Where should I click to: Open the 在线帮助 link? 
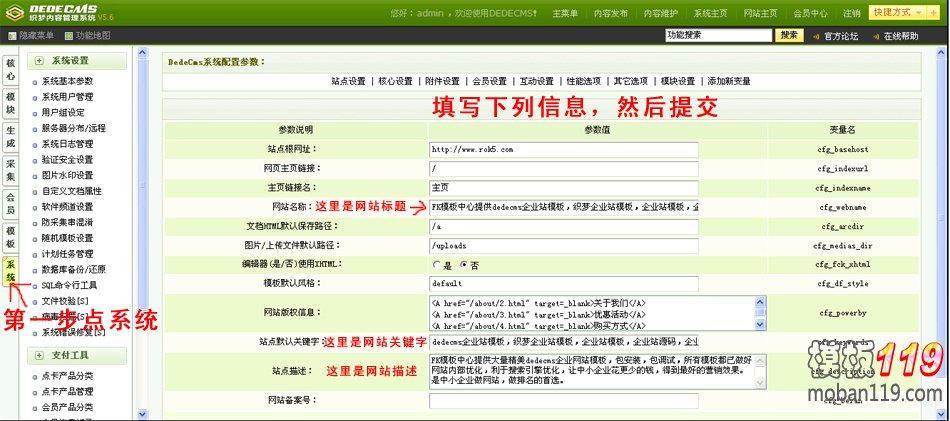pos(900,36)
